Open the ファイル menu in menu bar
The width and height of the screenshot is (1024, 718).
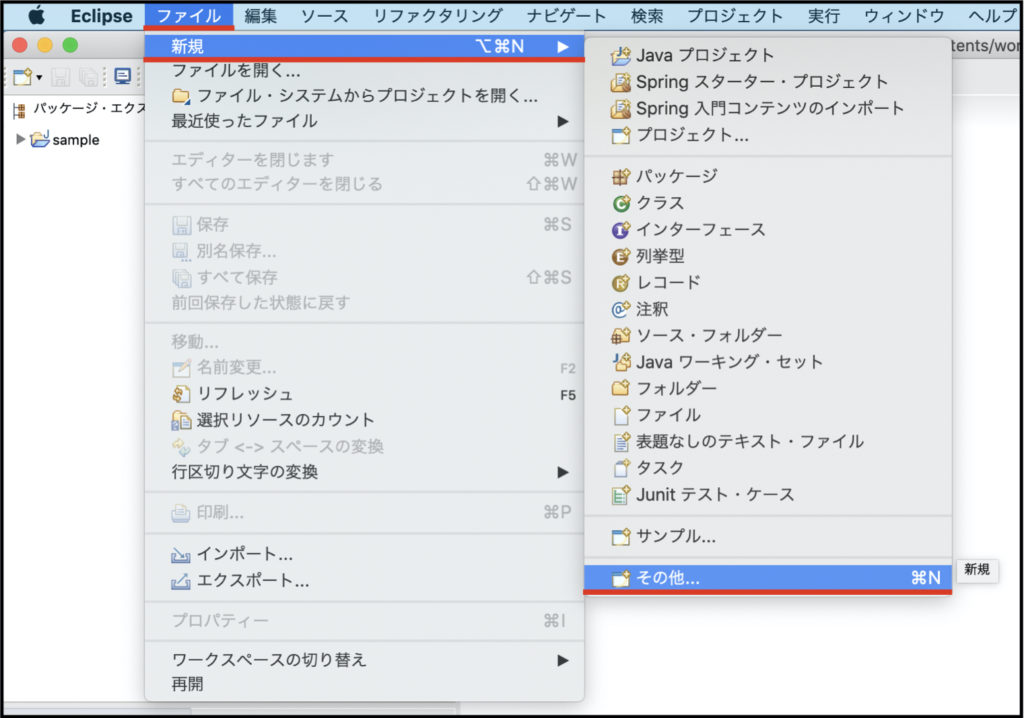click(x=189, y=16)
